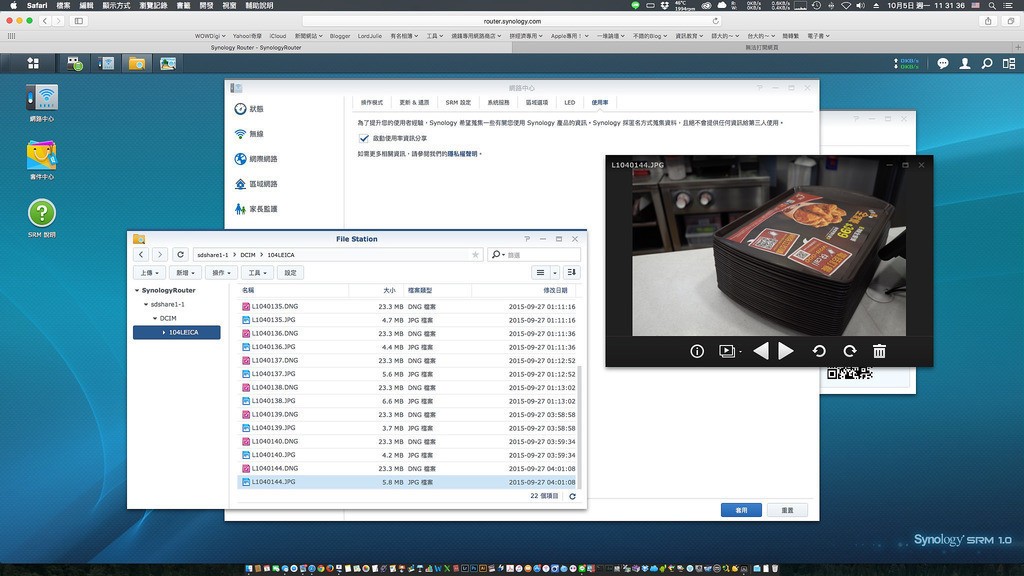Show previous photo in the image viewer

[761, 351]
